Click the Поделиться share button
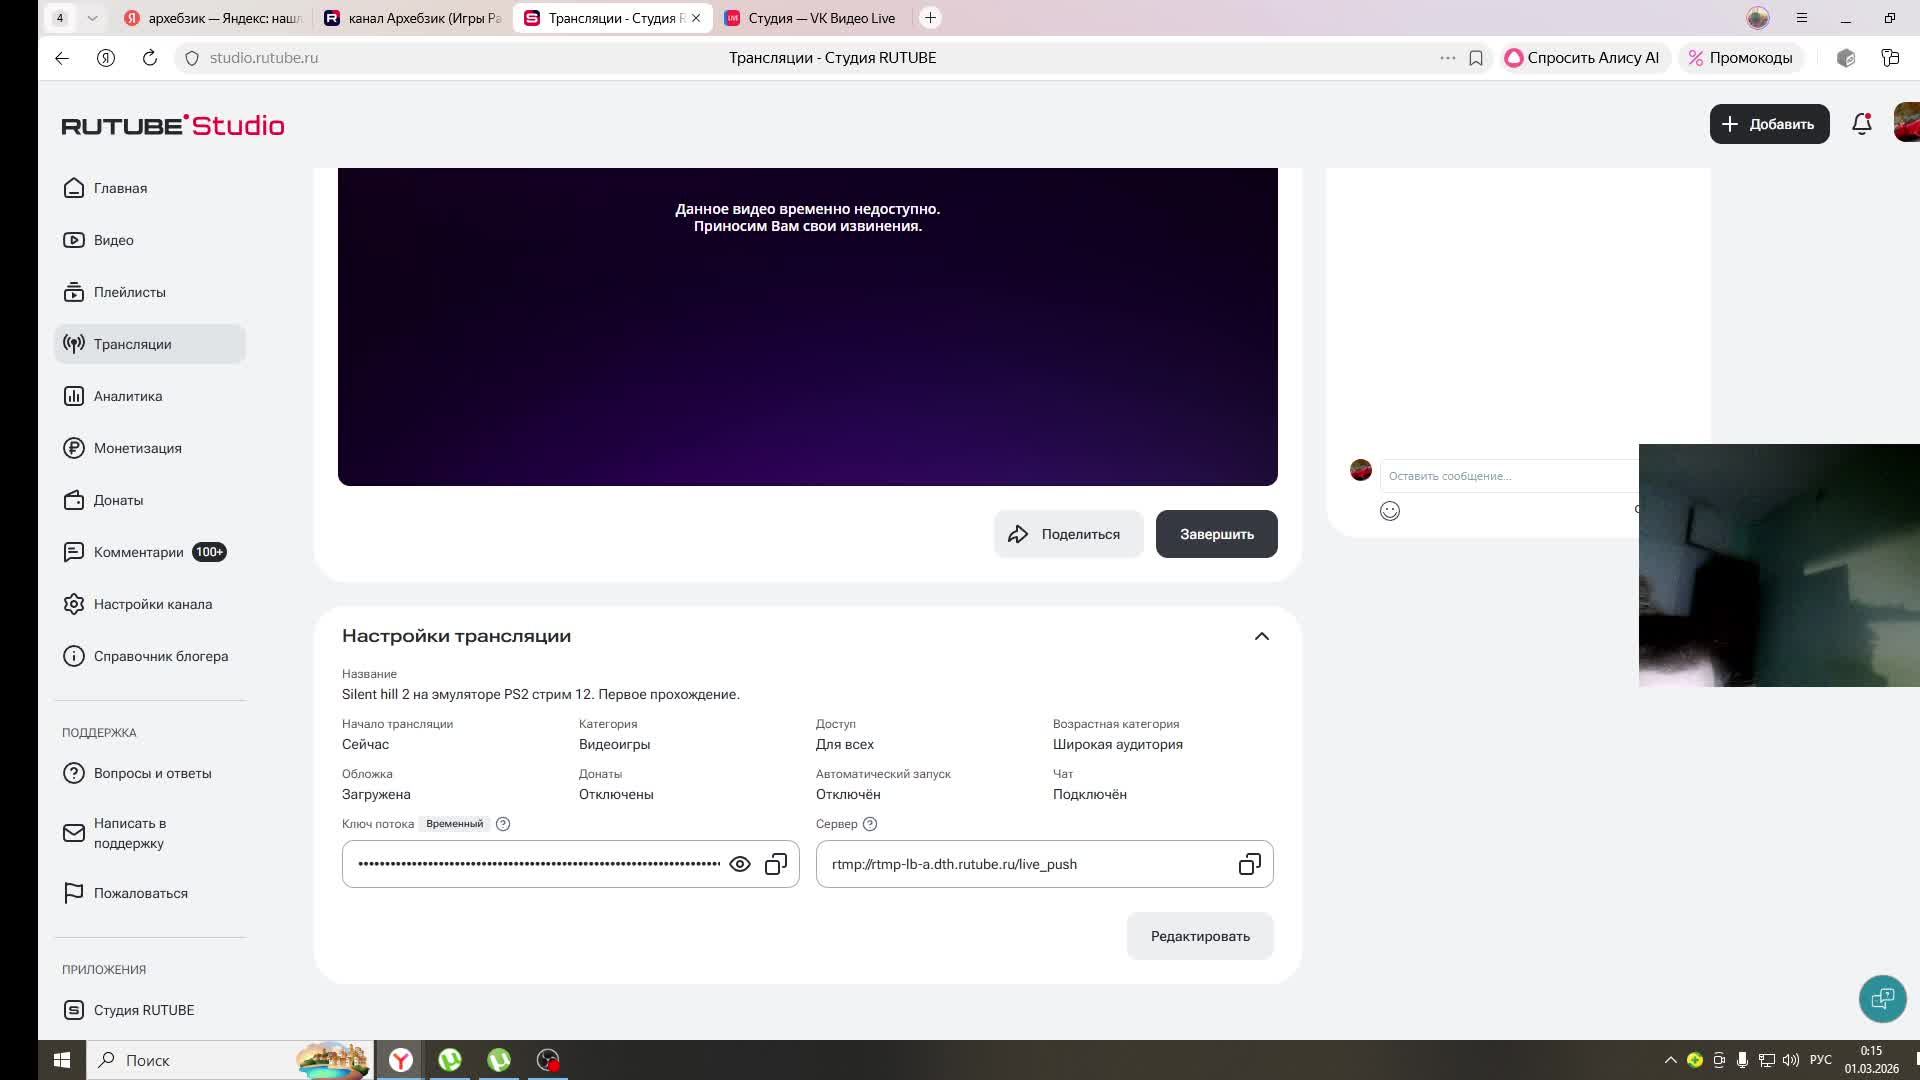 point(1067,534)
